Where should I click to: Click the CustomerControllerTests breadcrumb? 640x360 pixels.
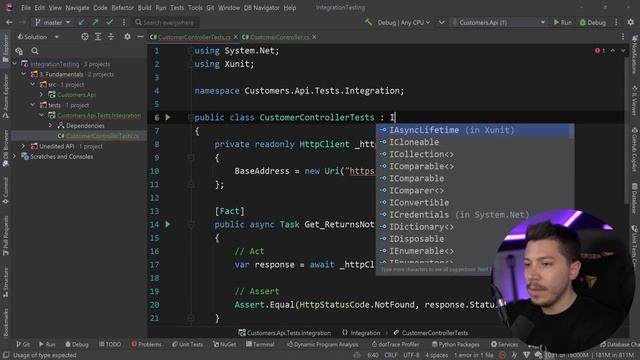[x=431, y=333]
